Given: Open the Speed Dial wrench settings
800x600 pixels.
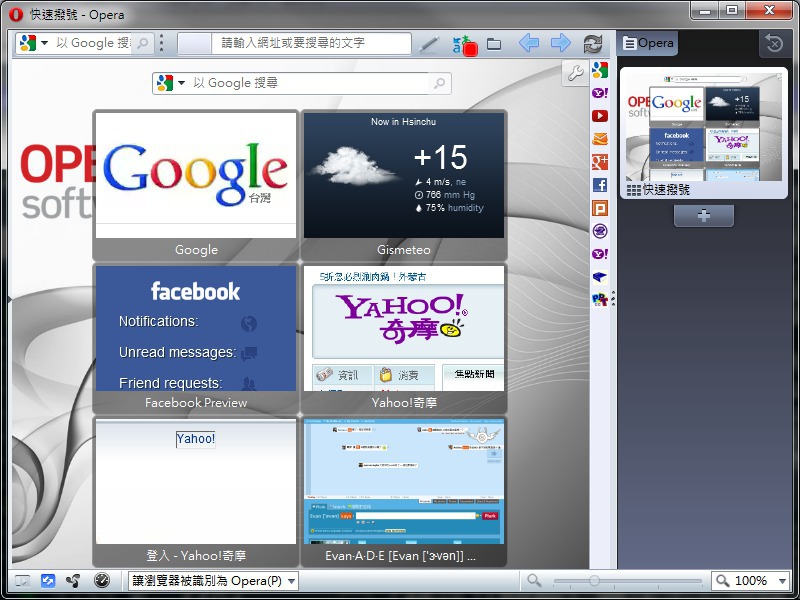Looking at the screenshot, I should coord(574,72).
